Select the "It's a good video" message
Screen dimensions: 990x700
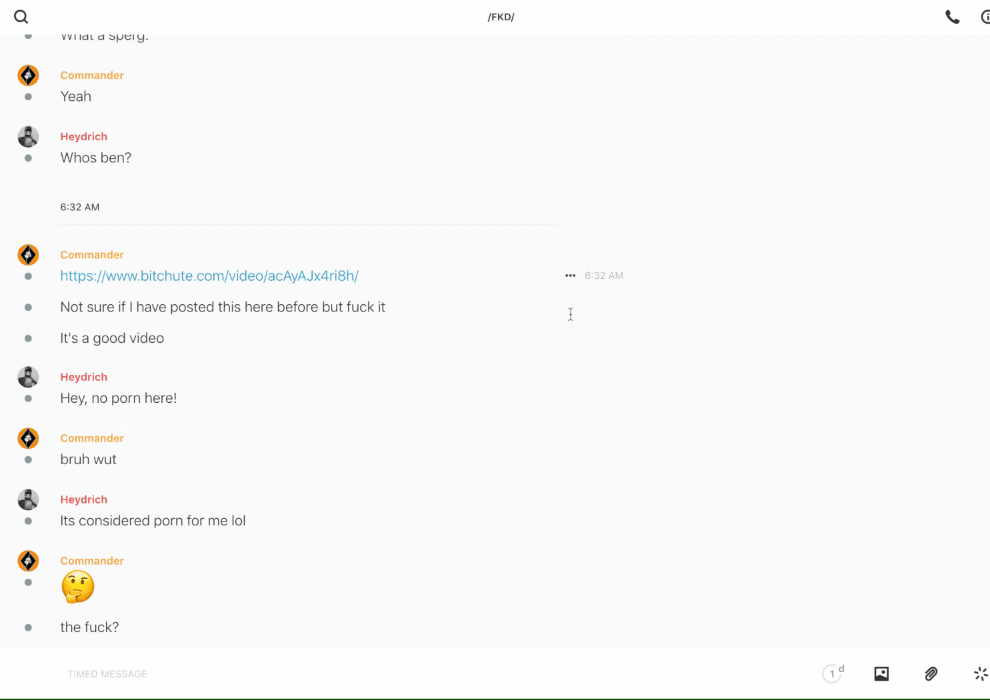pos(112,338)
